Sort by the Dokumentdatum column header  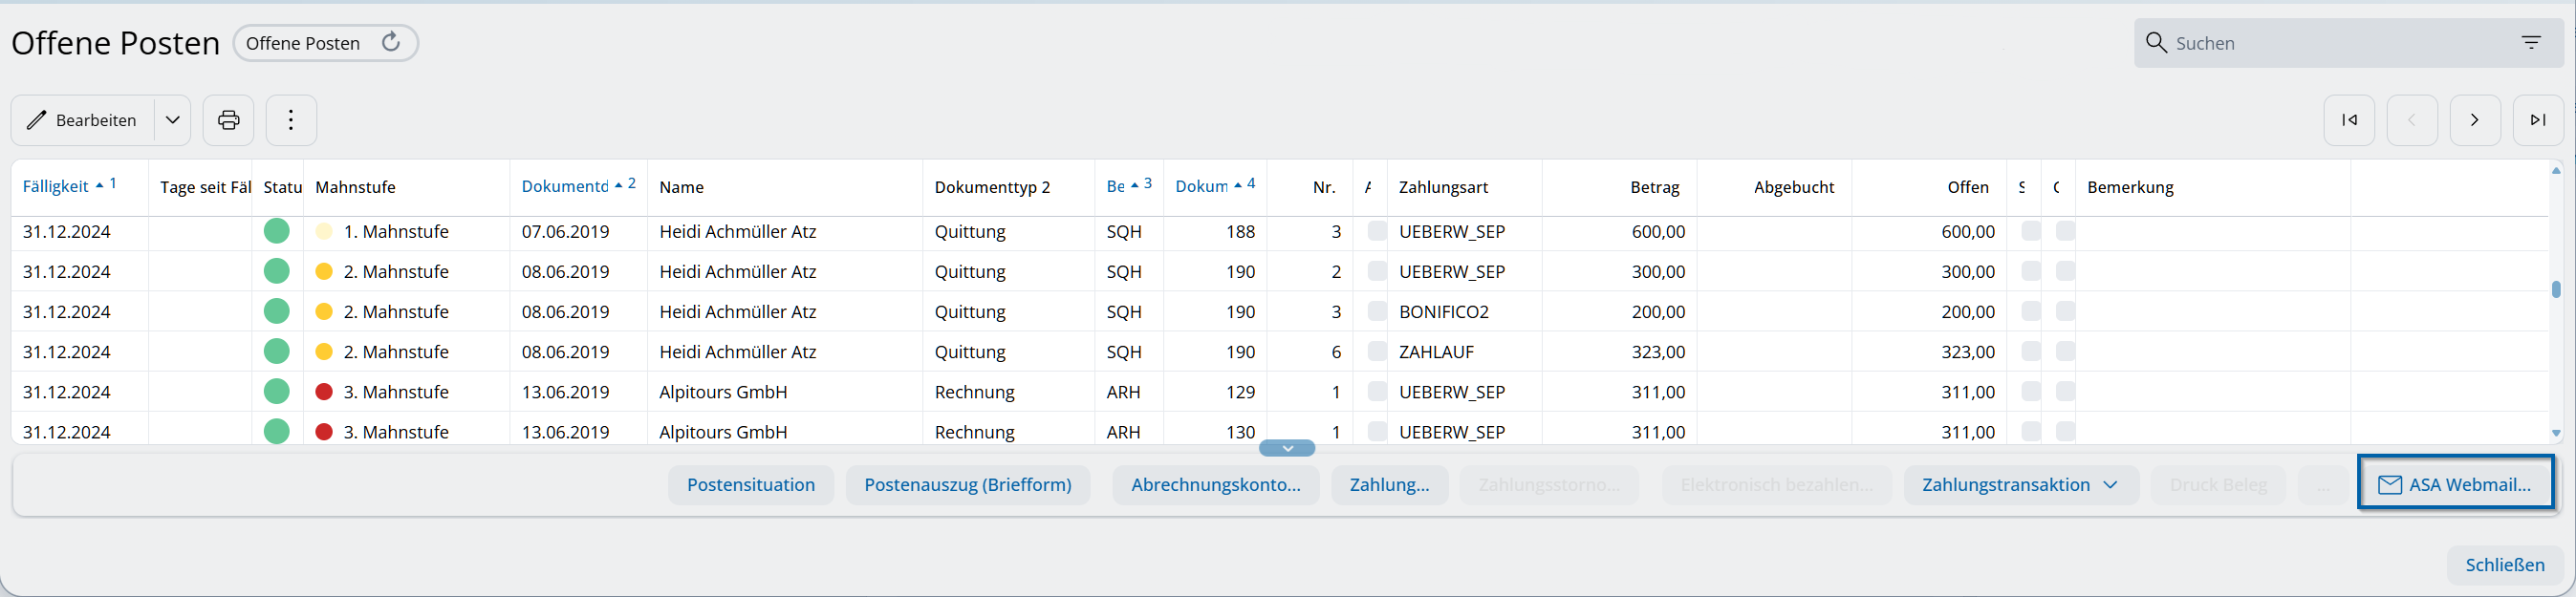[x=565, y=187]
